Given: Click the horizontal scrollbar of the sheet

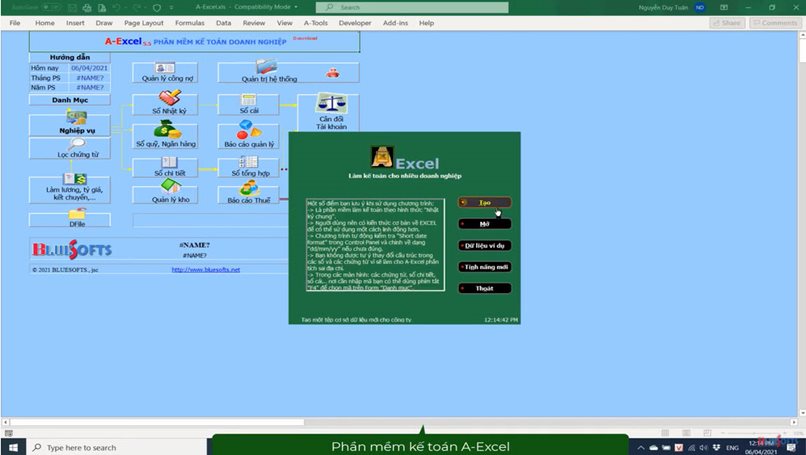Looking at the screenshot, I should 157,422.
